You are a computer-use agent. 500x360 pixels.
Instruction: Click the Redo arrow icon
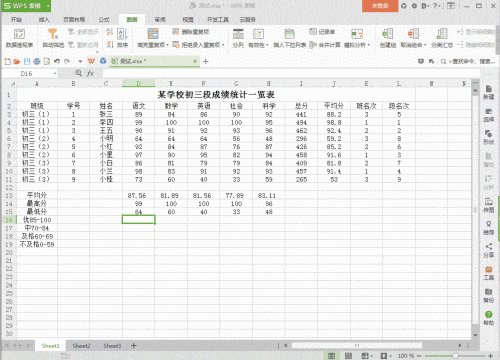pos(67,61)
